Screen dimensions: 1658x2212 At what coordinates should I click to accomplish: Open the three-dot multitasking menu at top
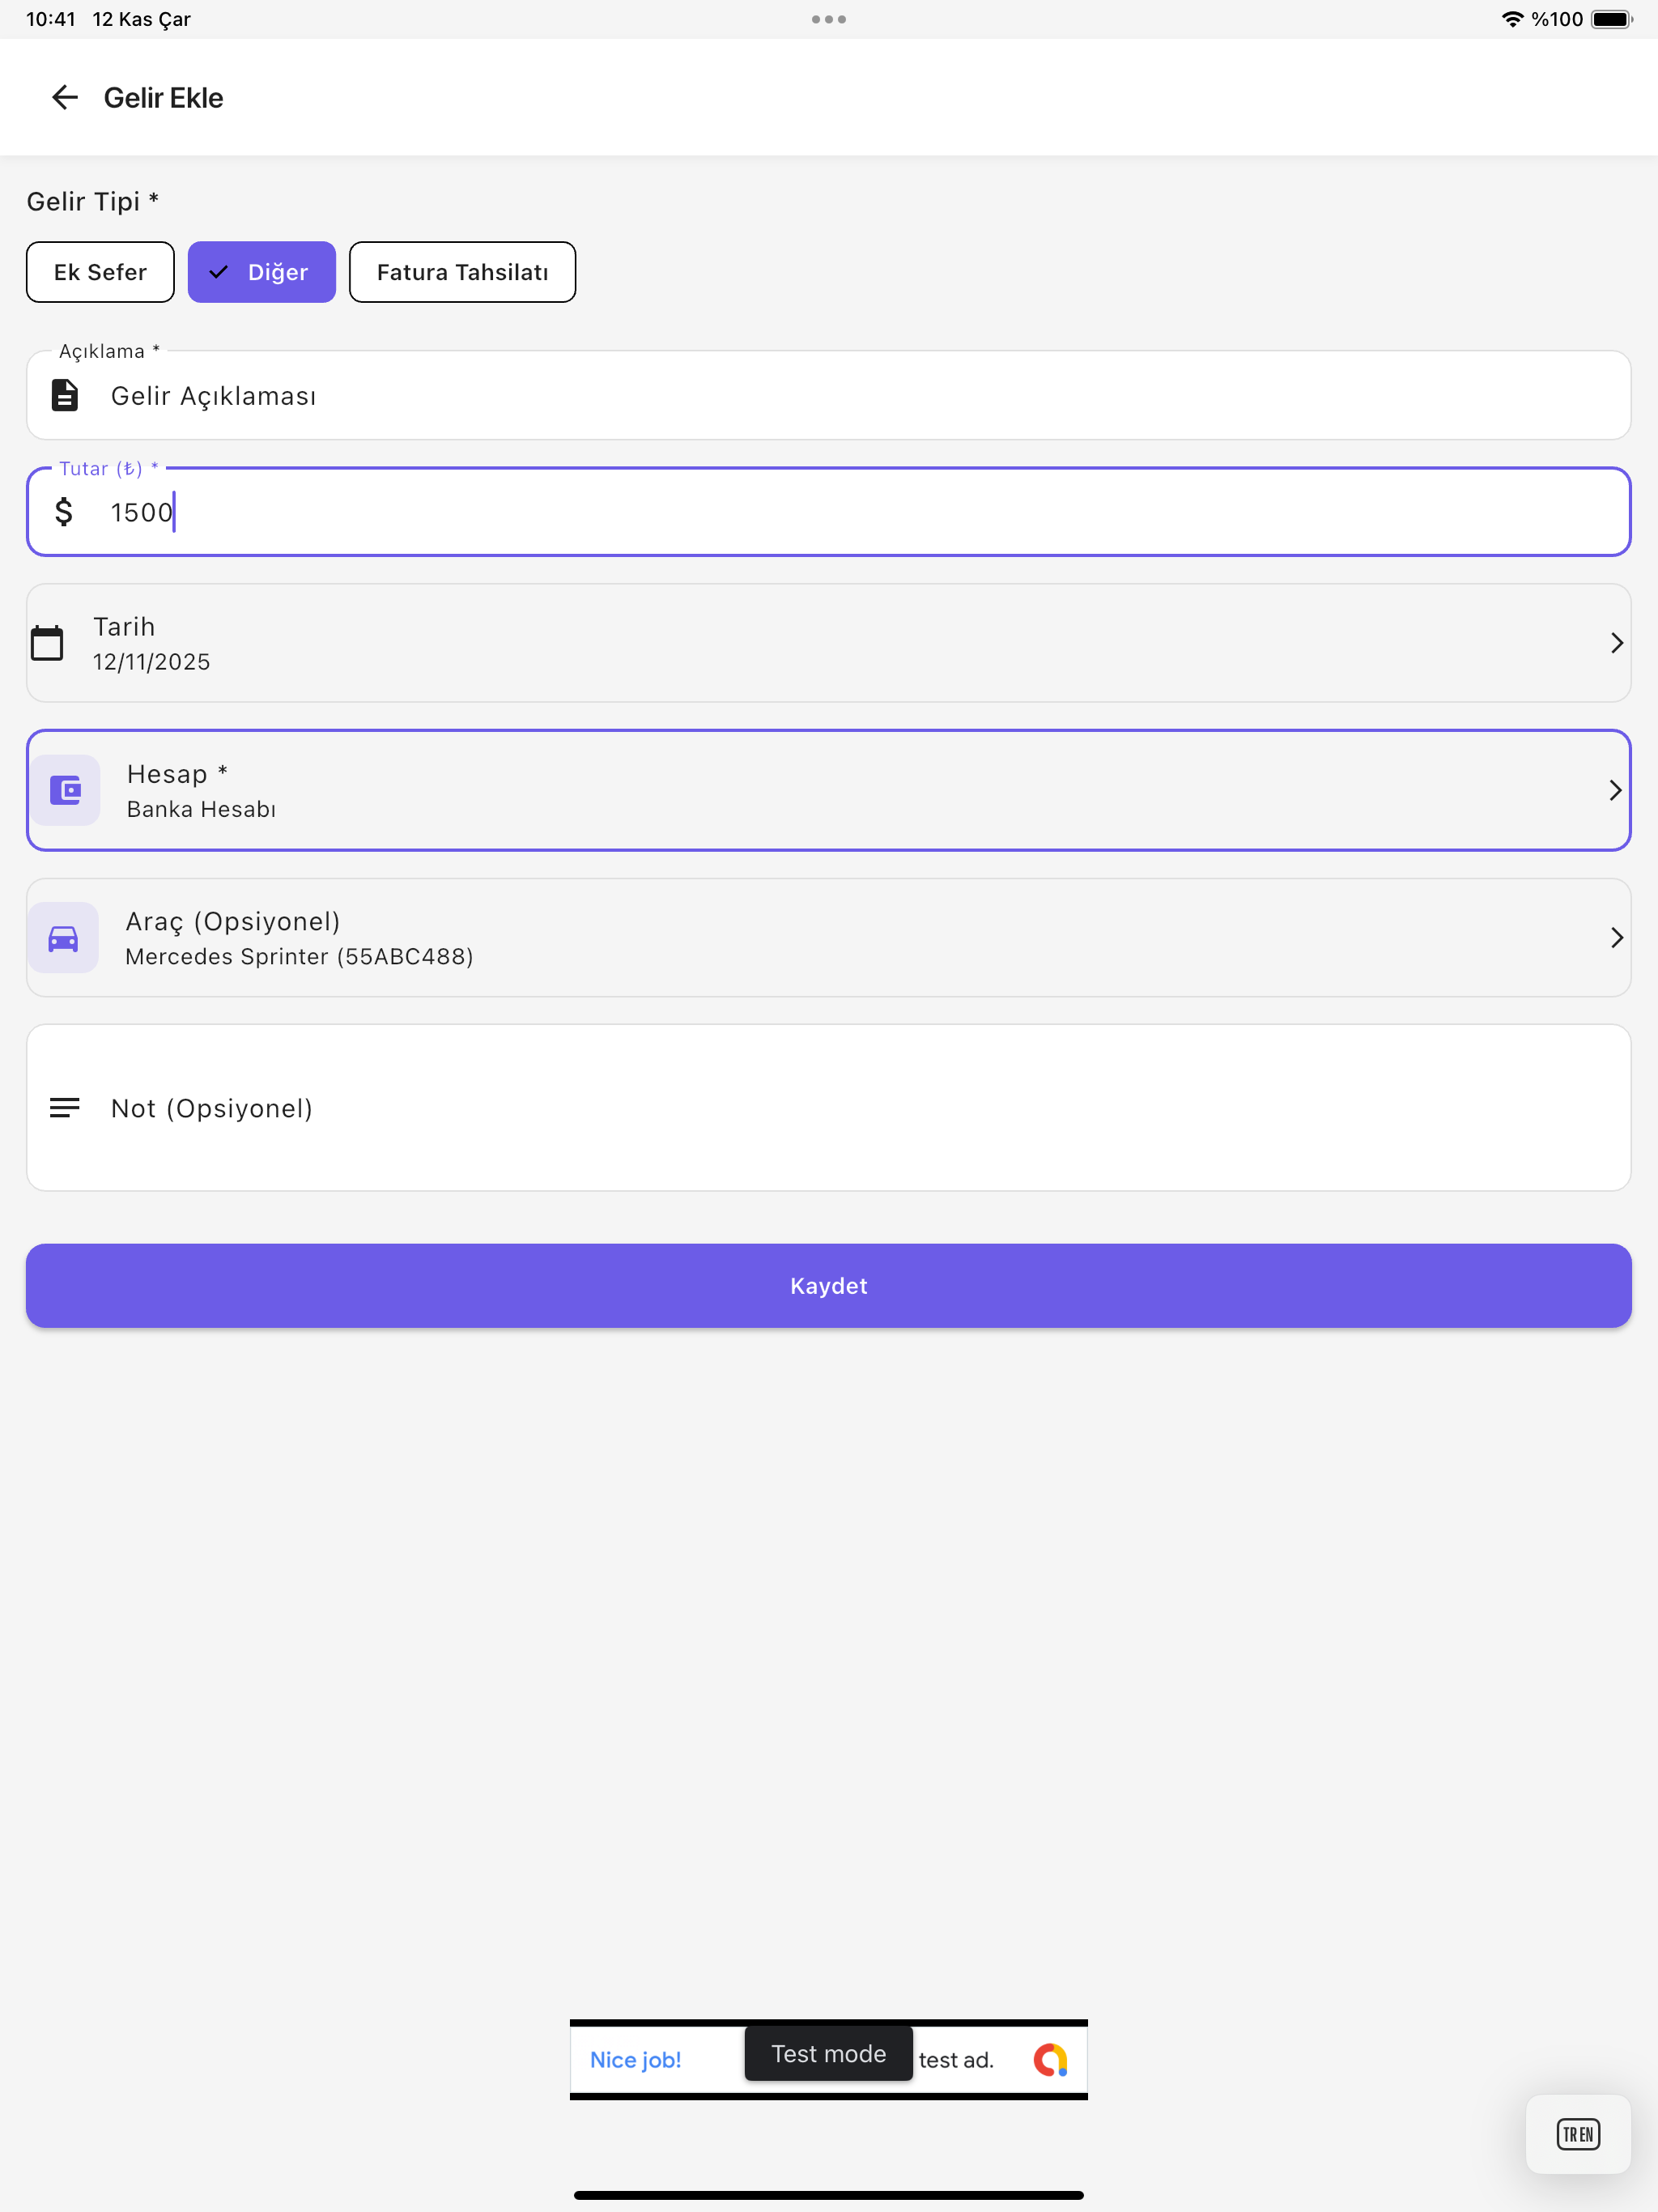pyautogui.click(x=829, y=19)
